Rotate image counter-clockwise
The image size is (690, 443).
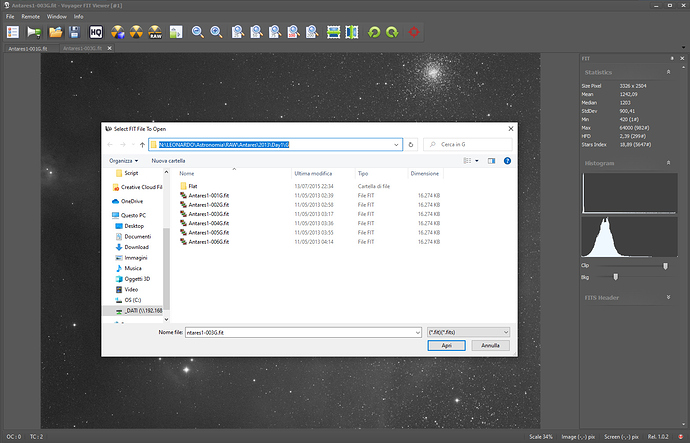coord(374,32)
